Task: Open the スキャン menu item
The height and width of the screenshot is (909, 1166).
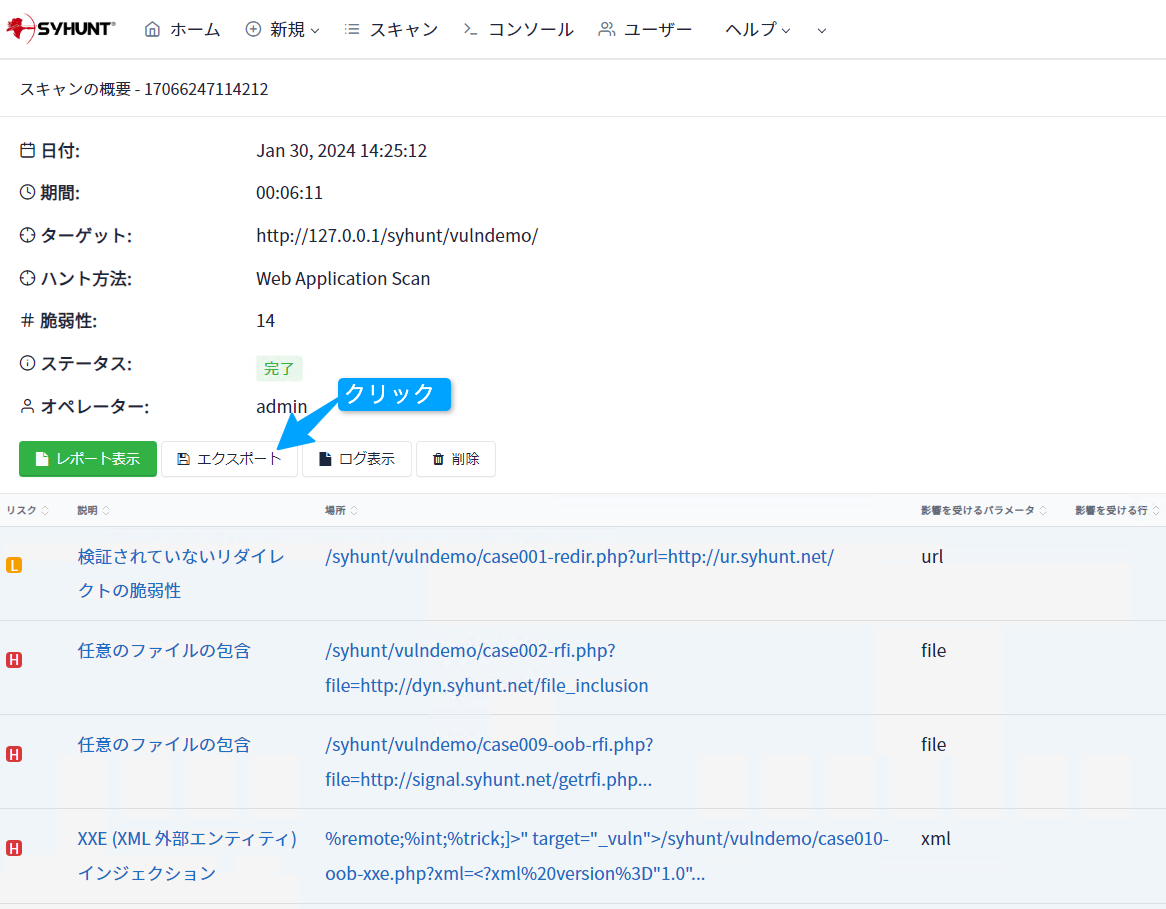Action: [x=391, y=29]
